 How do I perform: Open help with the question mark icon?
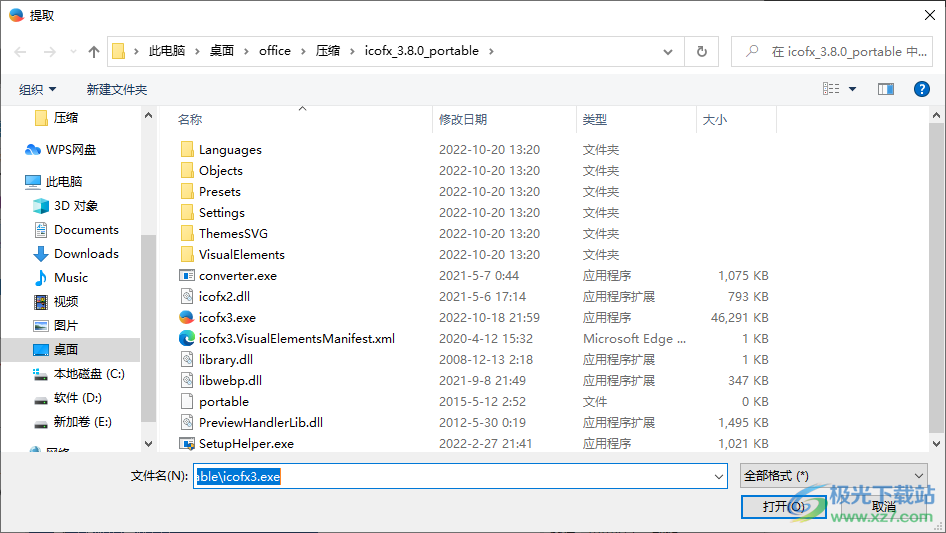pyautogui.click(x=921, y=89)
